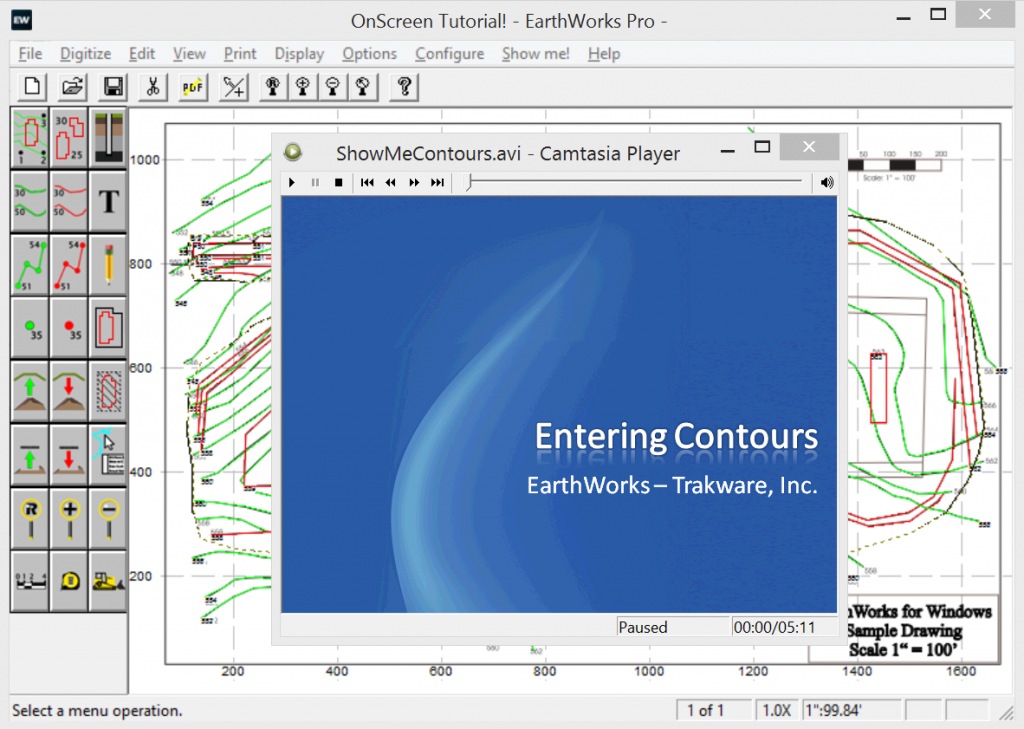Stop the tutorial video
Screen dimensions: 1024x729
click(x=339, y=182)
